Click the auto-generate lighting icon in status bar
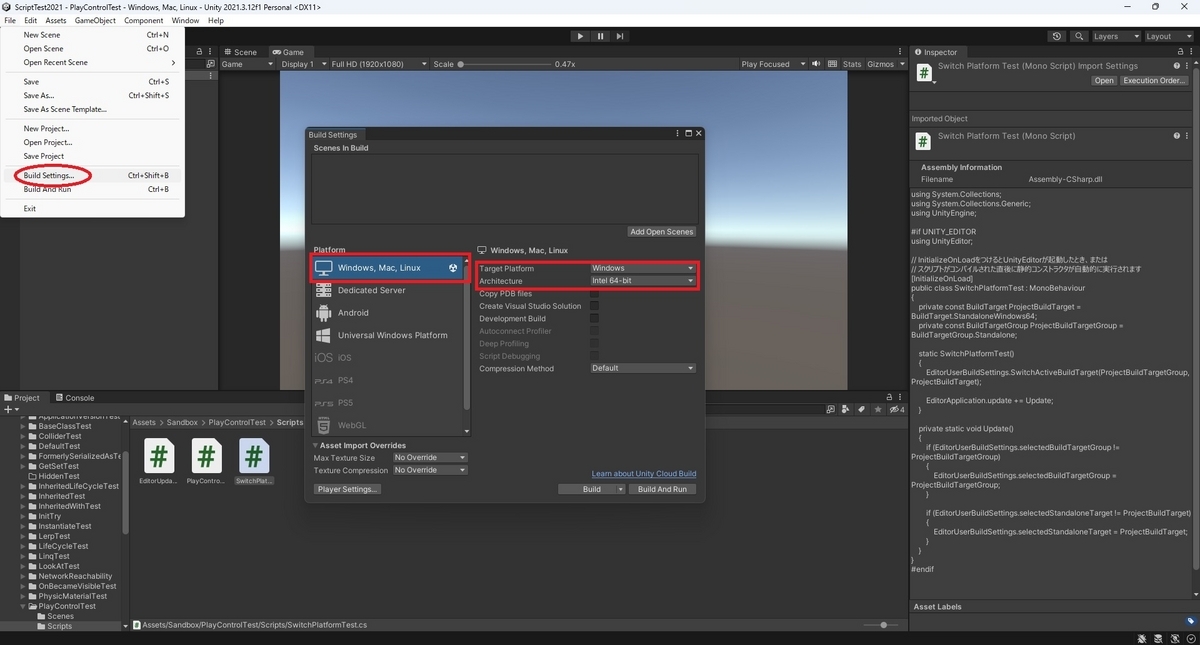 click(x=1174, y=637)
